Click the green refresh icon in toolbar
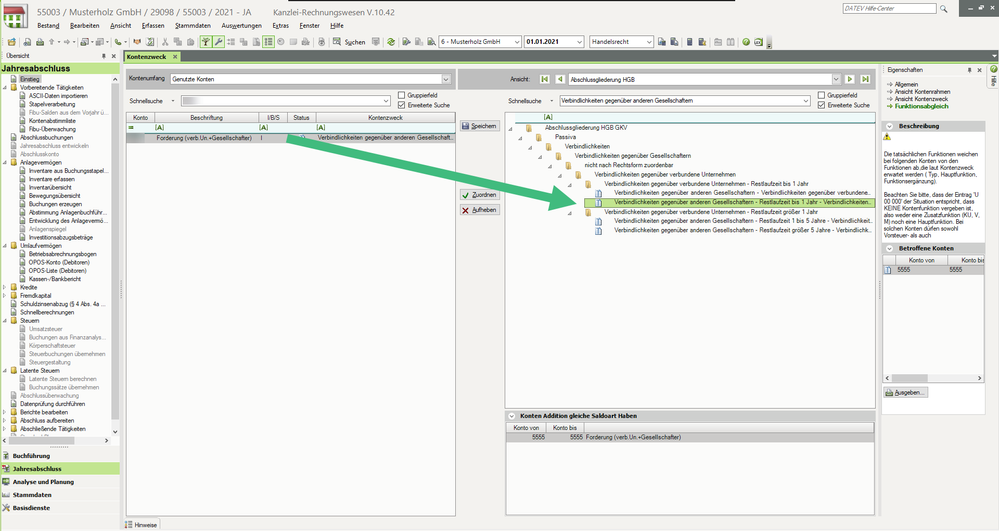The height and width of the screenshot is (531, 999). 390,42
